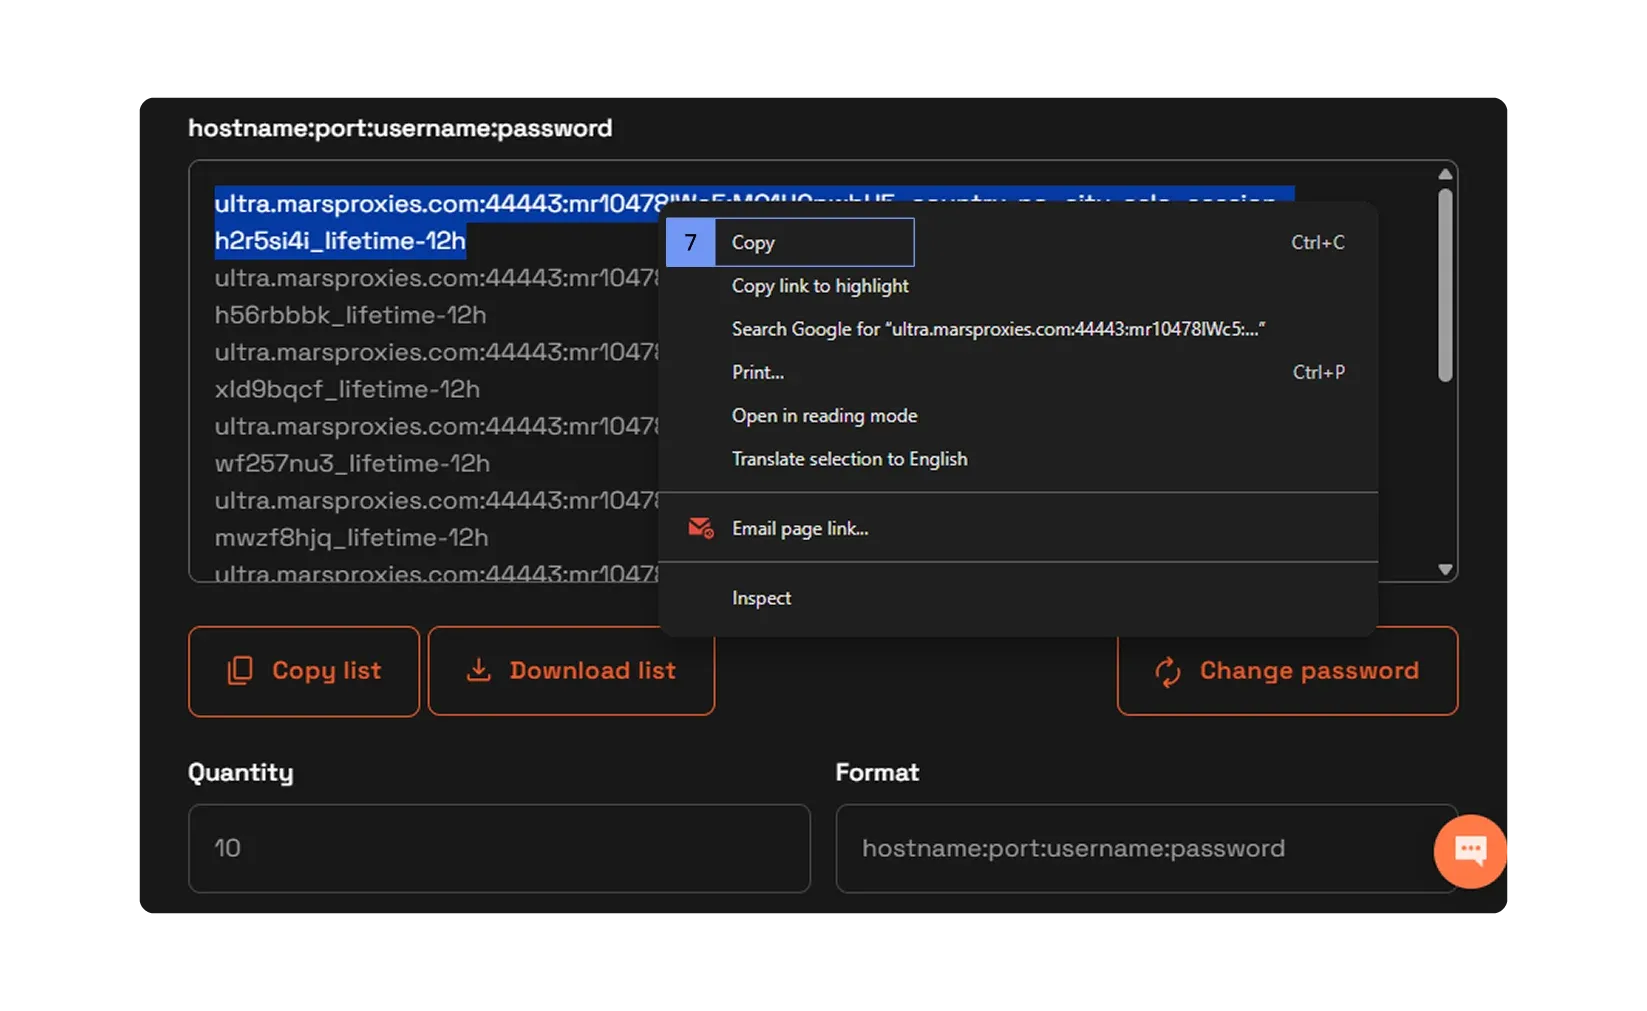1647x1011 pixels.
Task: Click the Copy list button
Action: click(x=304, y=671)
